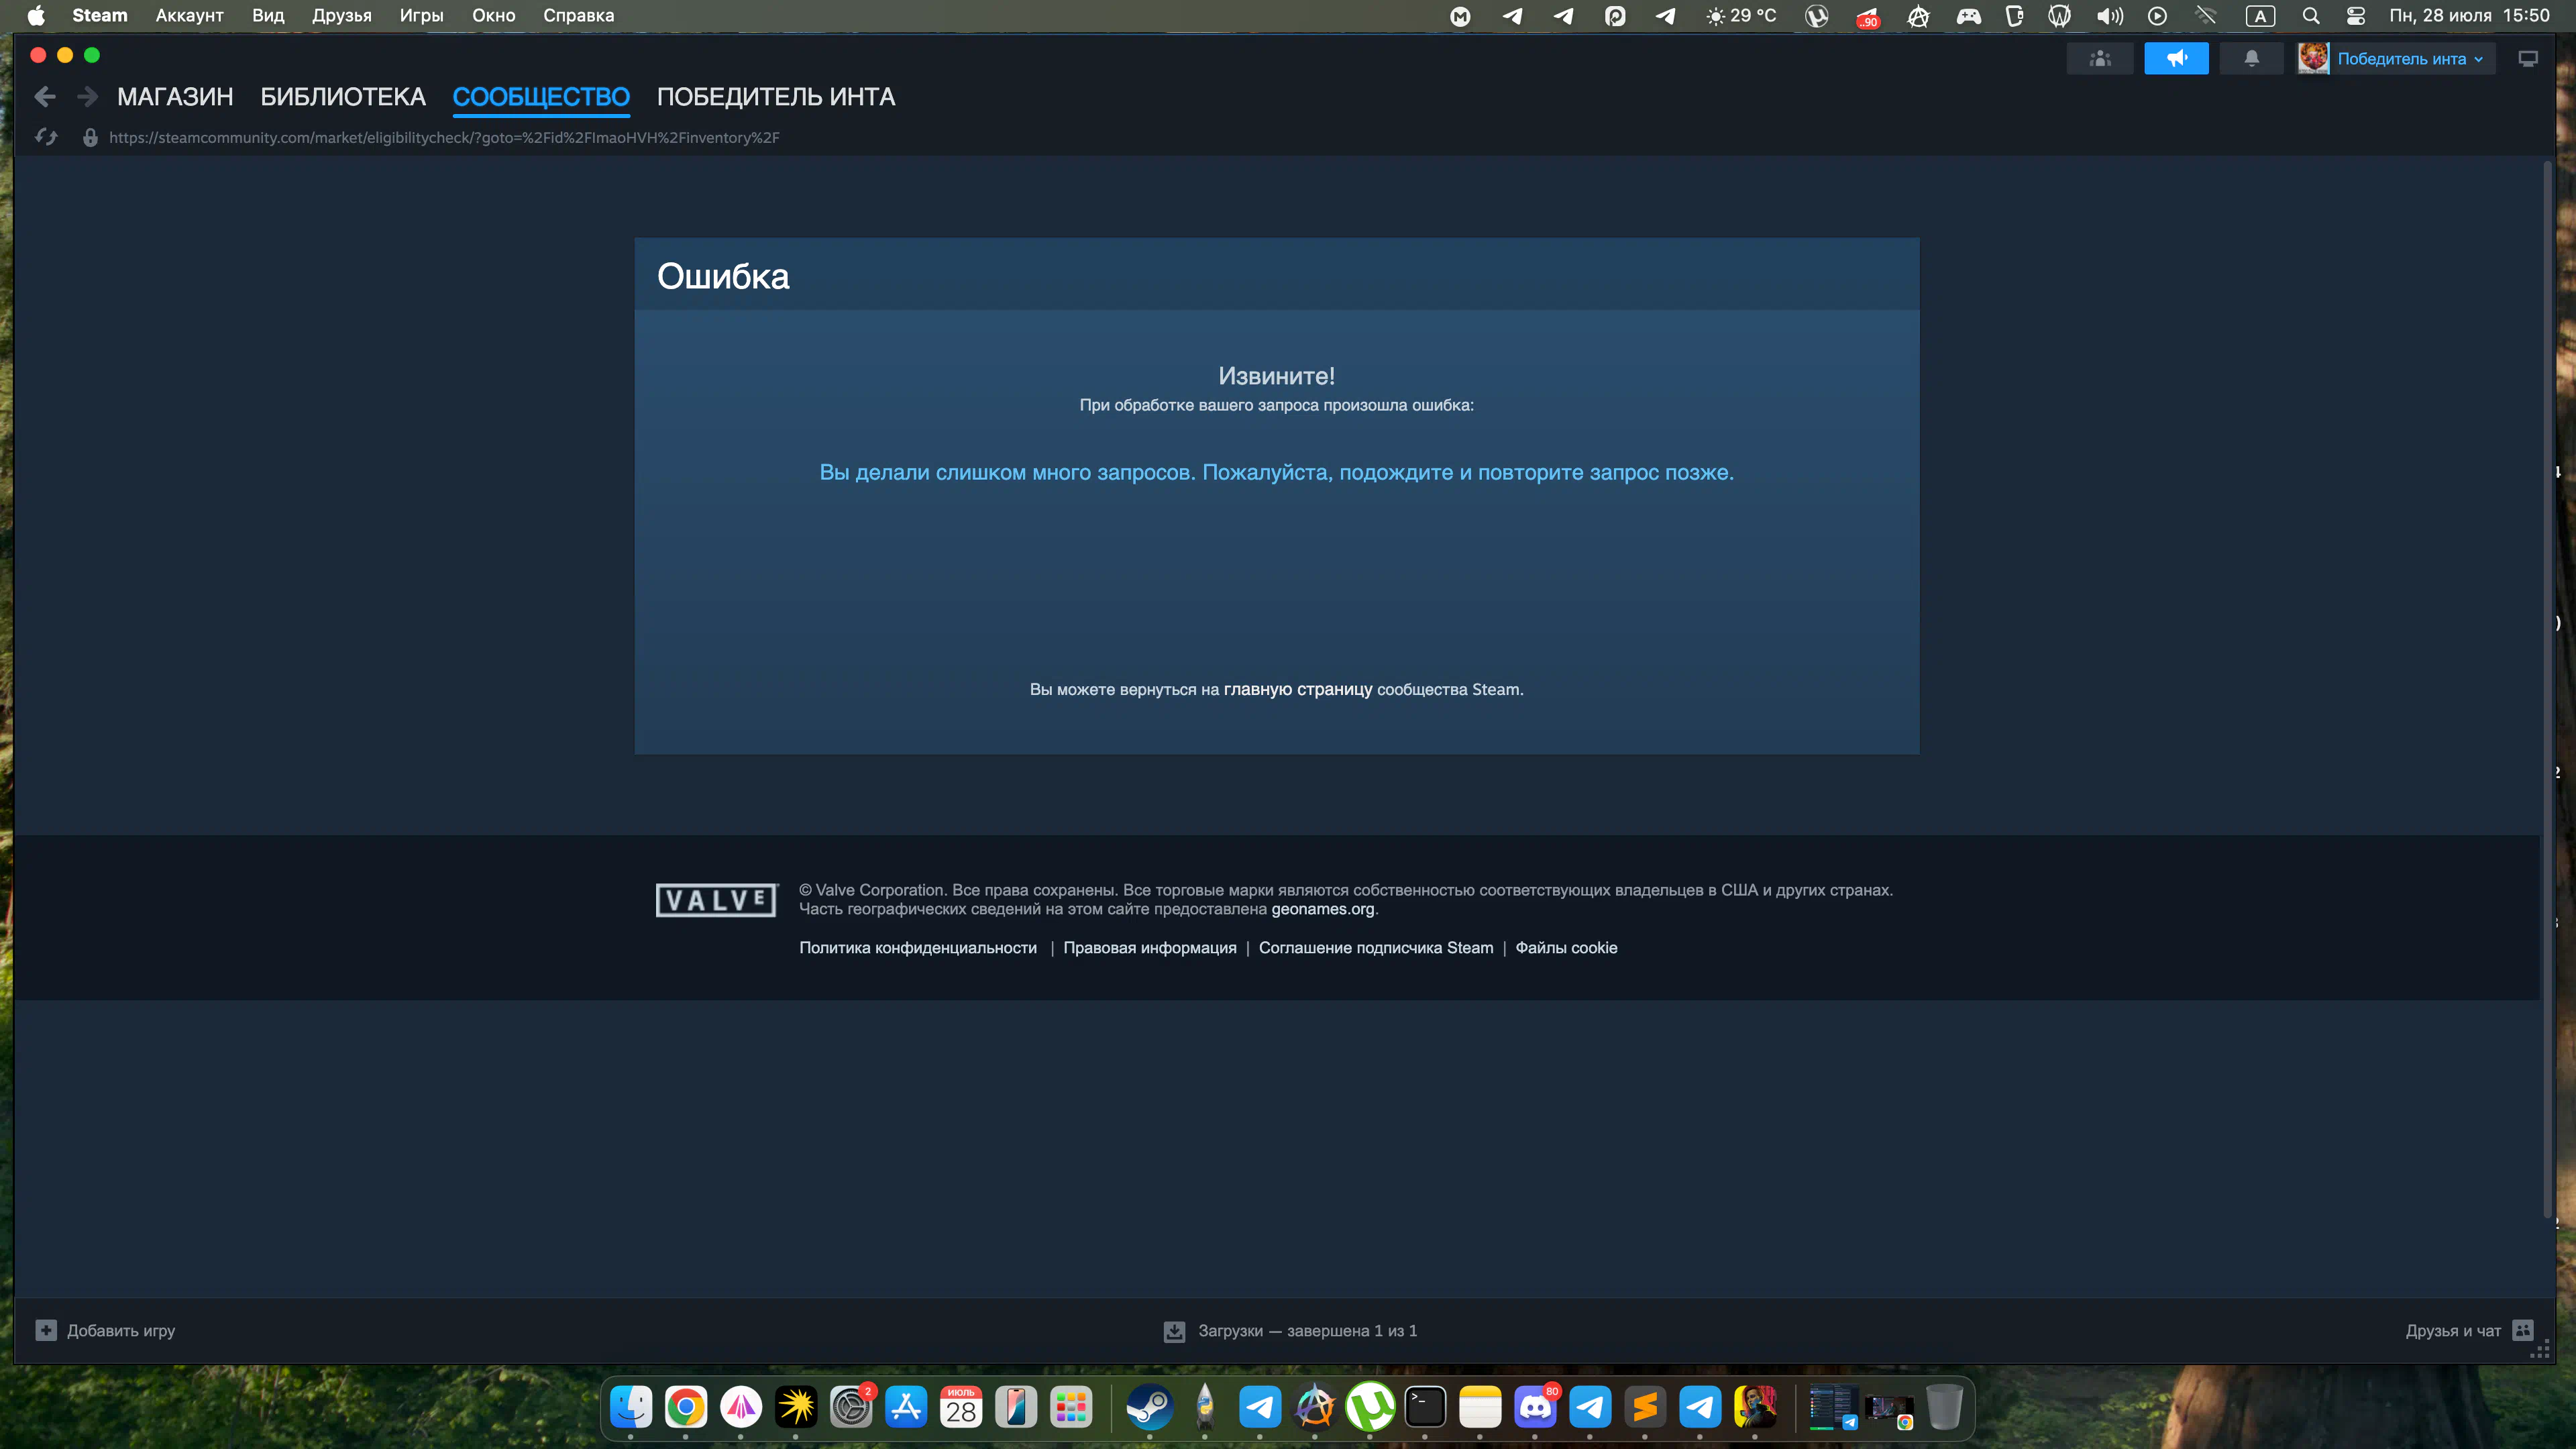Open uTorrent from the Dock
This screenshot has height=1449, width=2576.
click(1370, 1407)
